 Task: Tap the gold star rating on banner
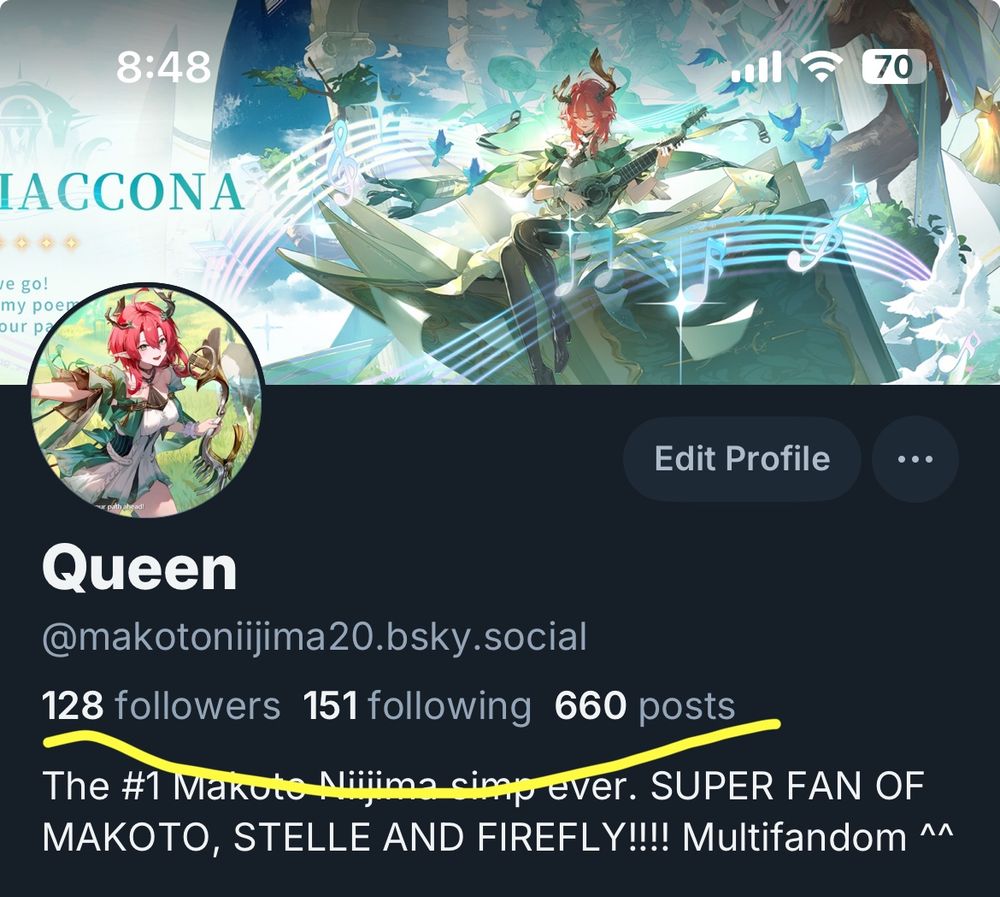click(x=40, y=243)
